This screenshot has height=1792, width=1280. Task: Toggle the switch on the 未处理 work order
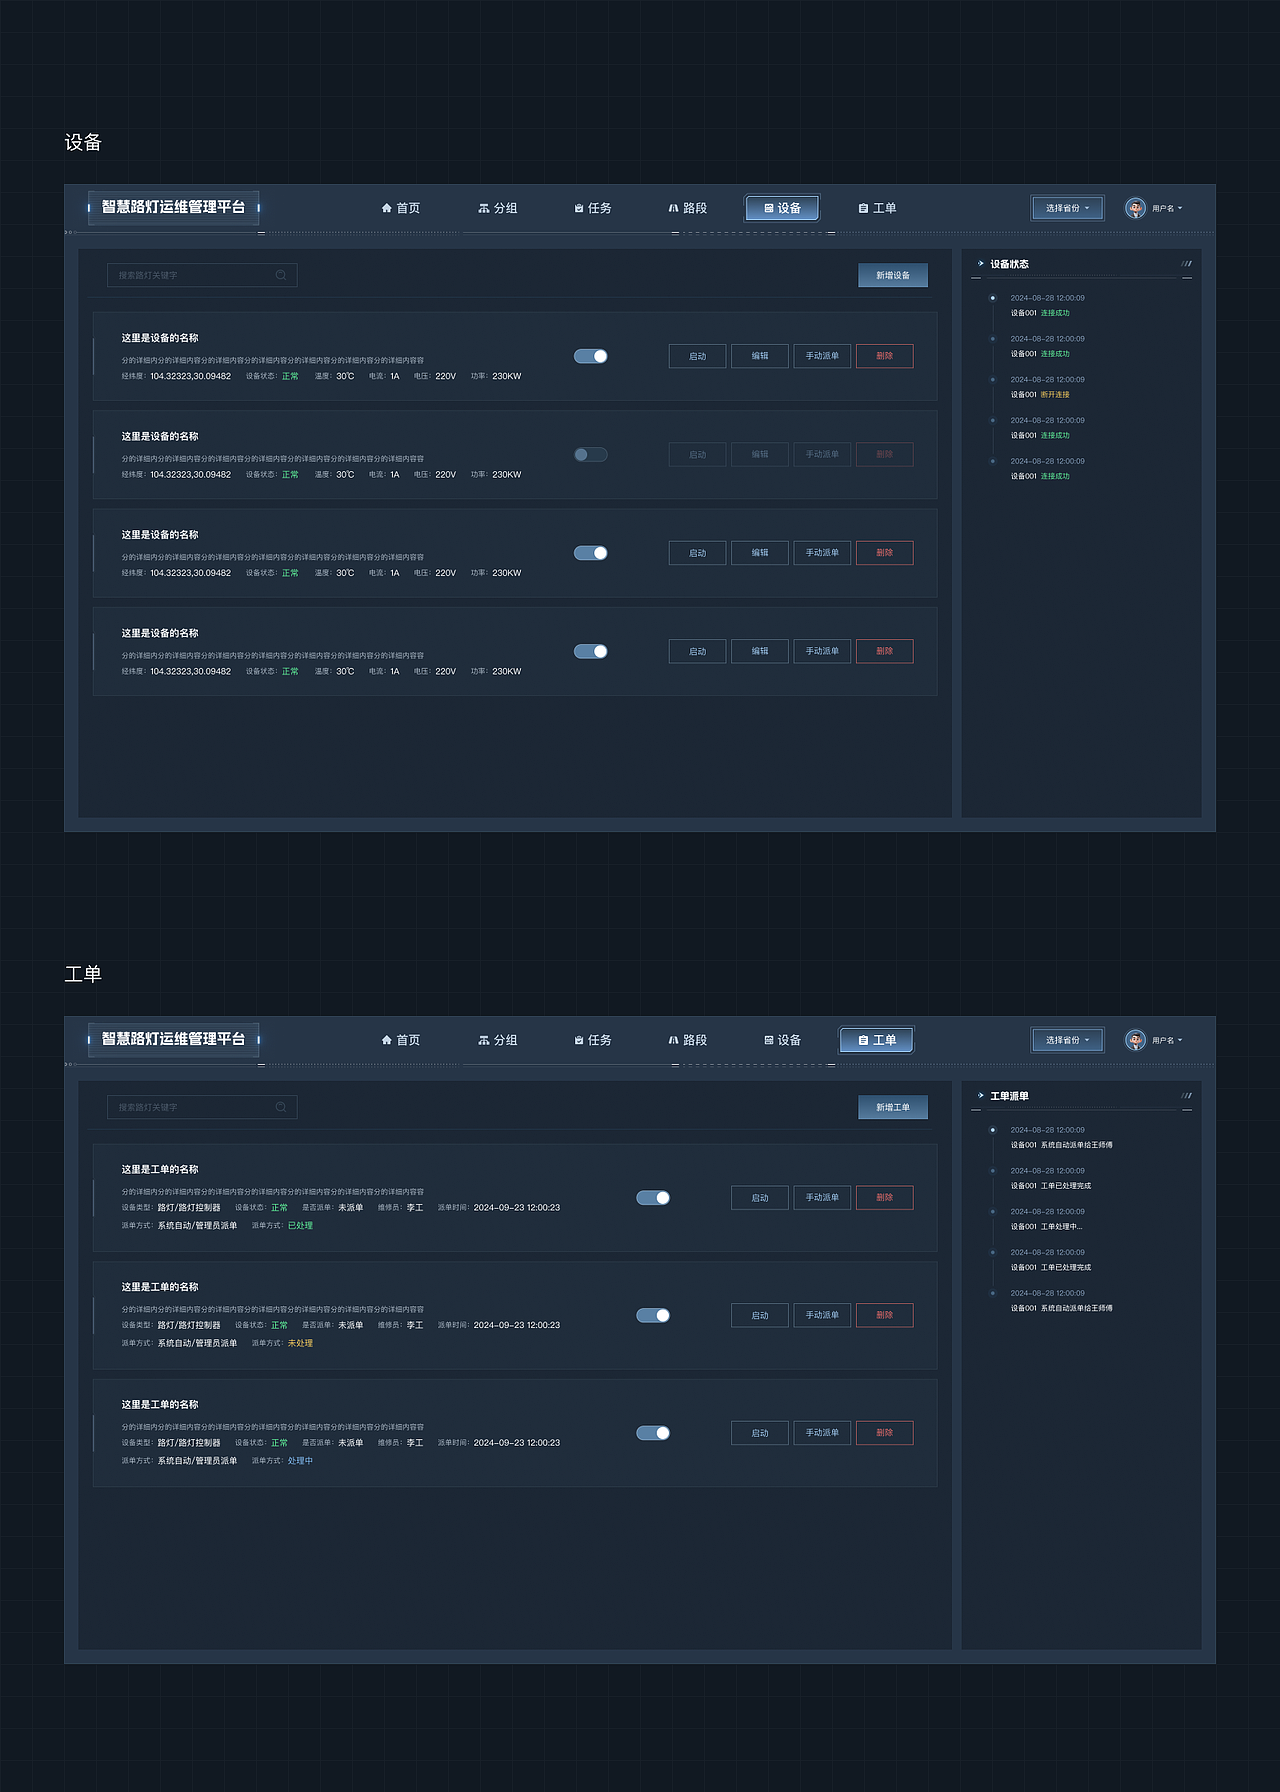click(653, 1315)
